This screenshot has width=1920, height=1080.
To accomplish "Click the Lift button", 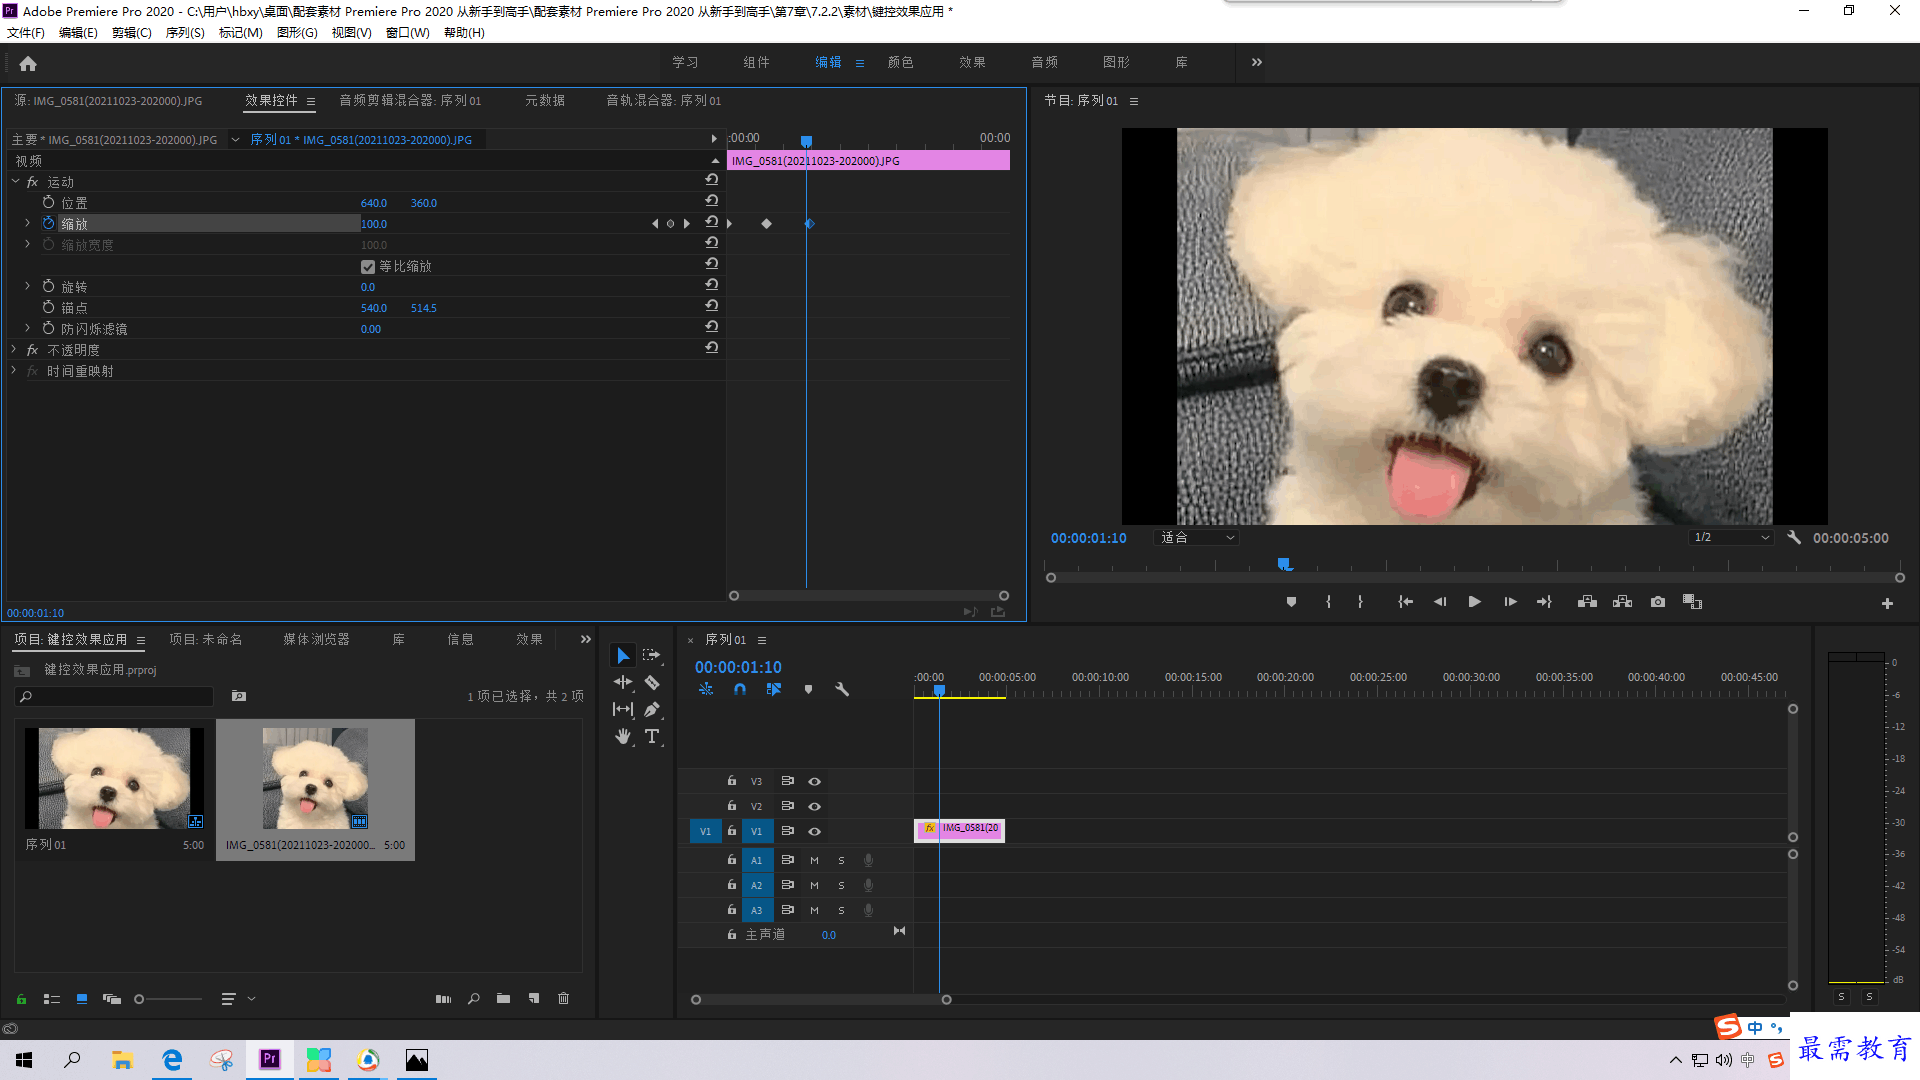I will click(x=1587, y=602).
